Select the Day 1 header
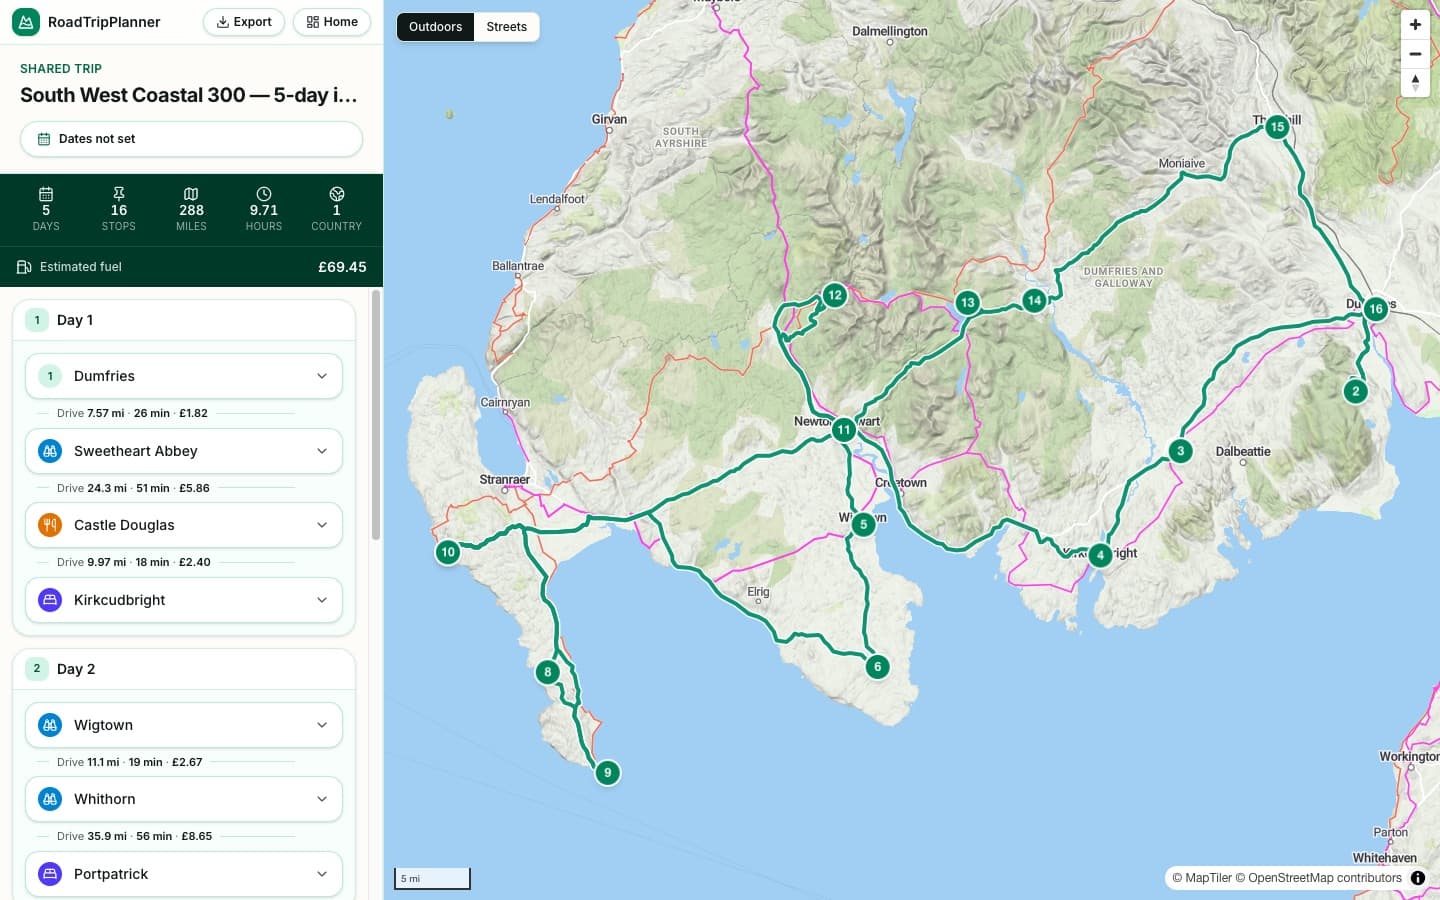The height and width of the screenshot is (900, 1440). pos(184,320)
